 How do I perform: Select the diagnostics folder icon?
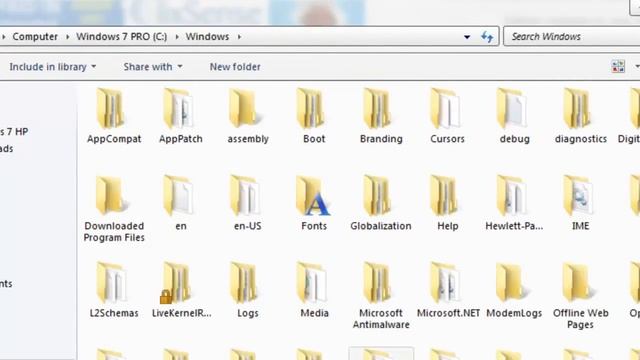click(577, 109)
